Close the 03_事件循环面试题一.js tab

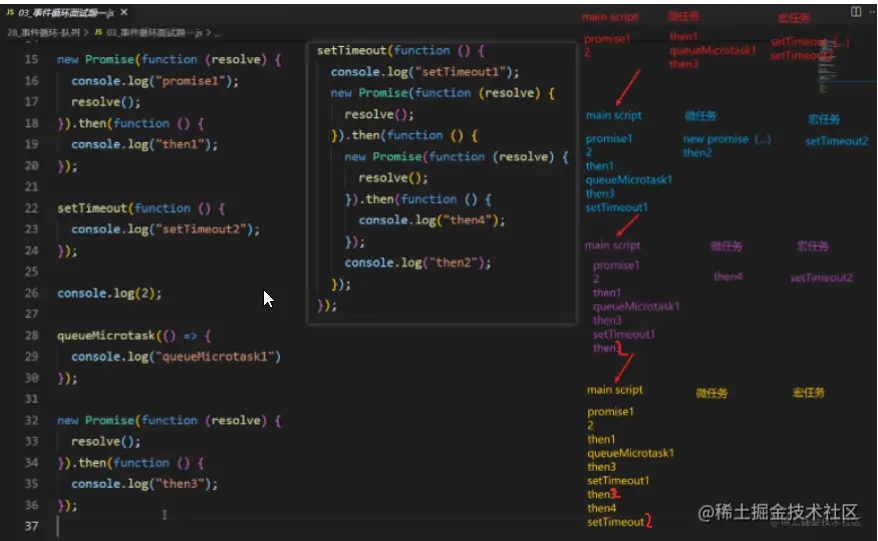[x=124, y=12]
